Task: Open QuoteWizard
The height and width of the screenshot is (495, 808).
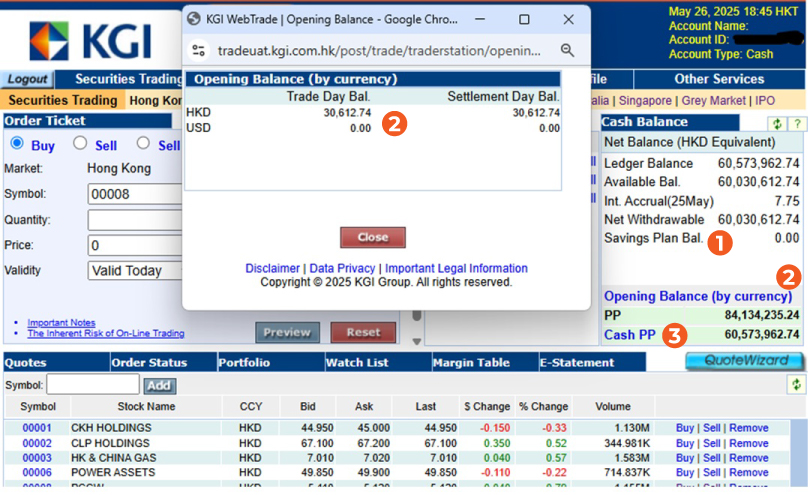Action: (745, 361)
